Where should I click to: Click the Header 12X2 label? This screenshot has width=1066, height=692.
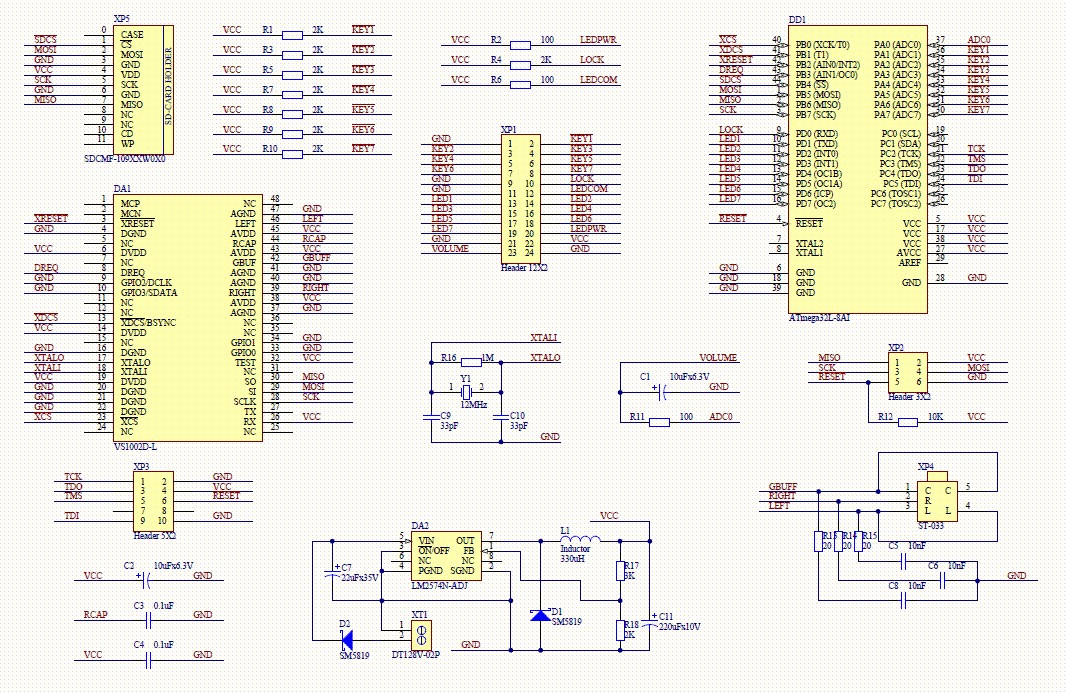[524, 268]
